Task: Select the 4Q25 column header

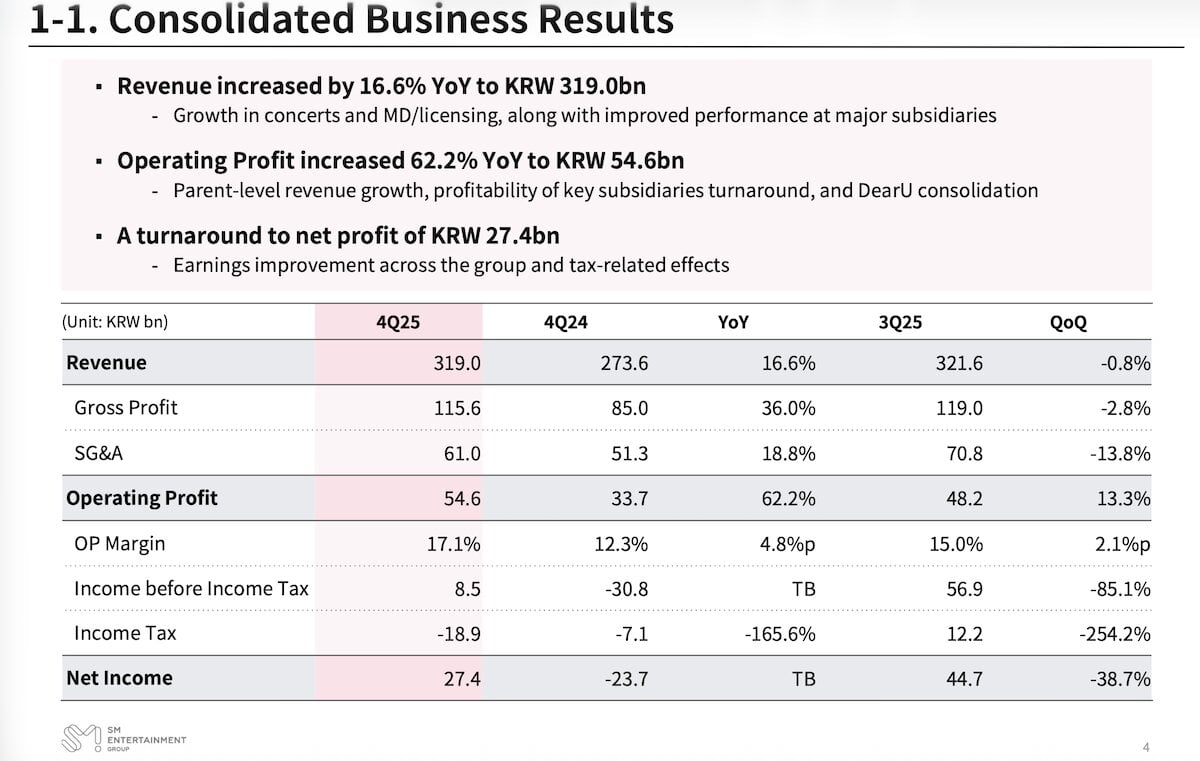Action: [x=397, y=322]
